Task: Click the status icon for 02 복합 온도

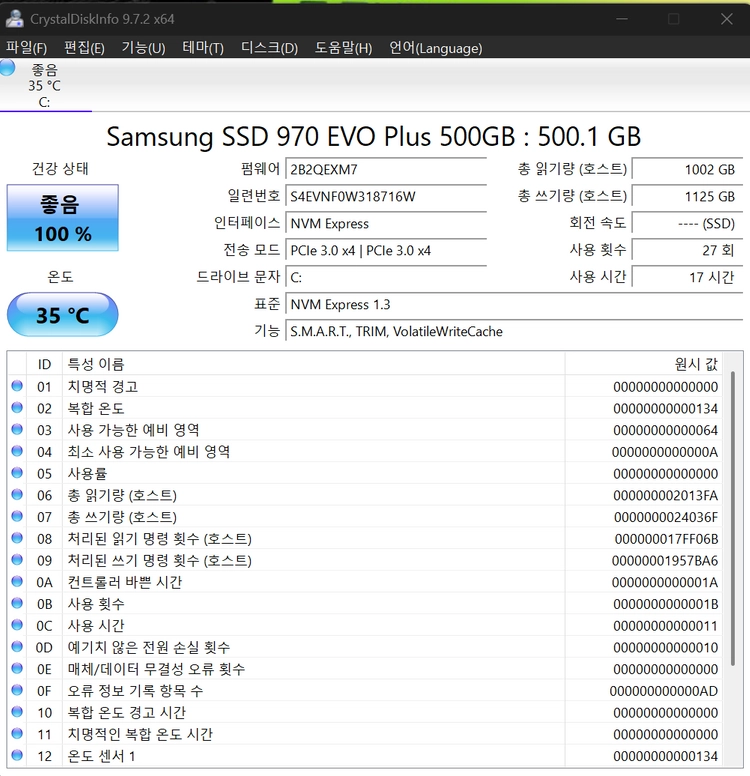Action: pos(17,407)
